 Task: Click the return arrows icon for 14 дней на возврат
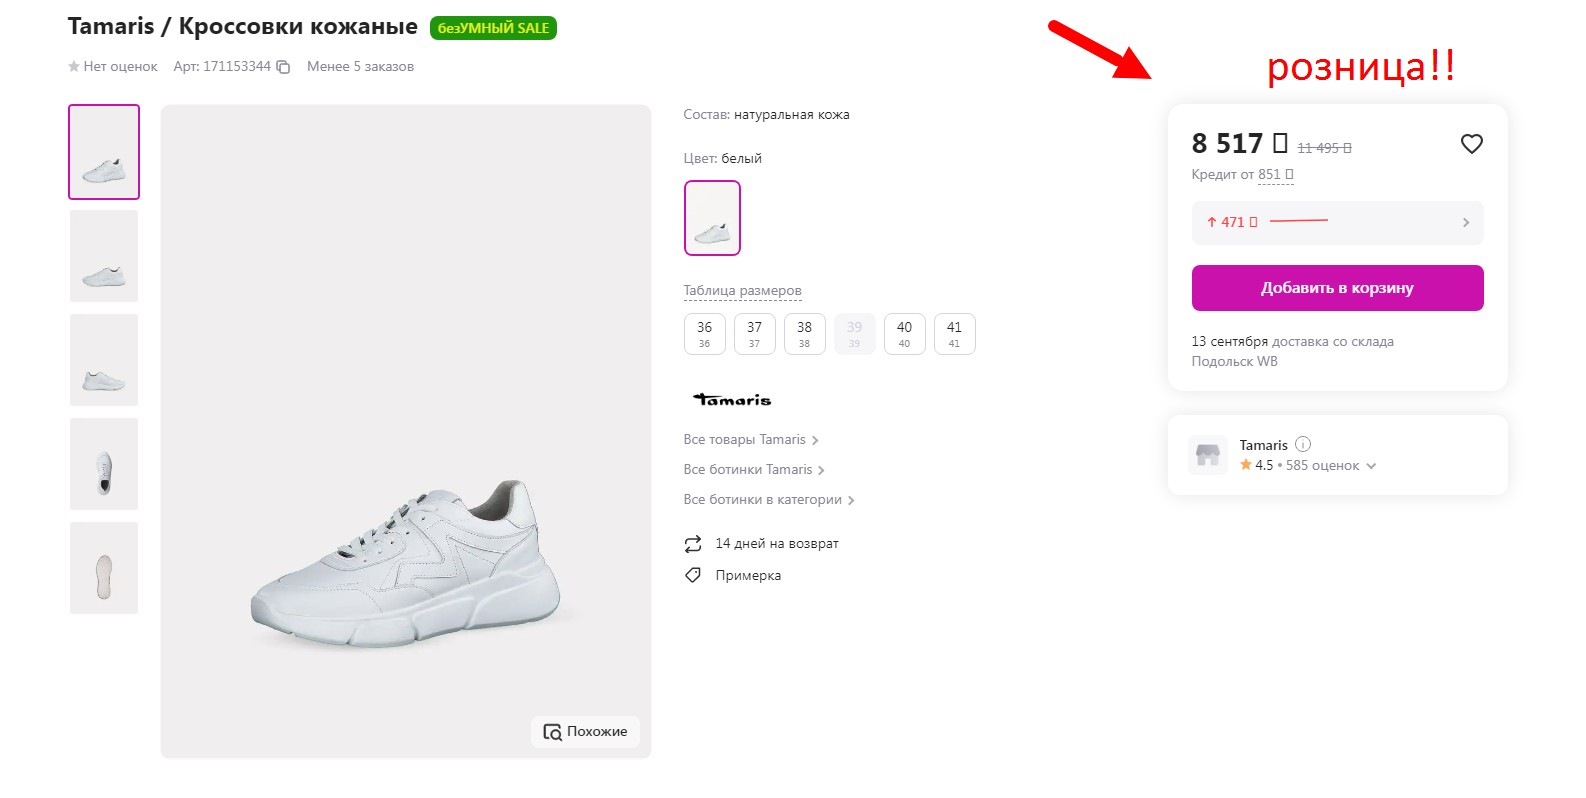[x=693, y=544]
